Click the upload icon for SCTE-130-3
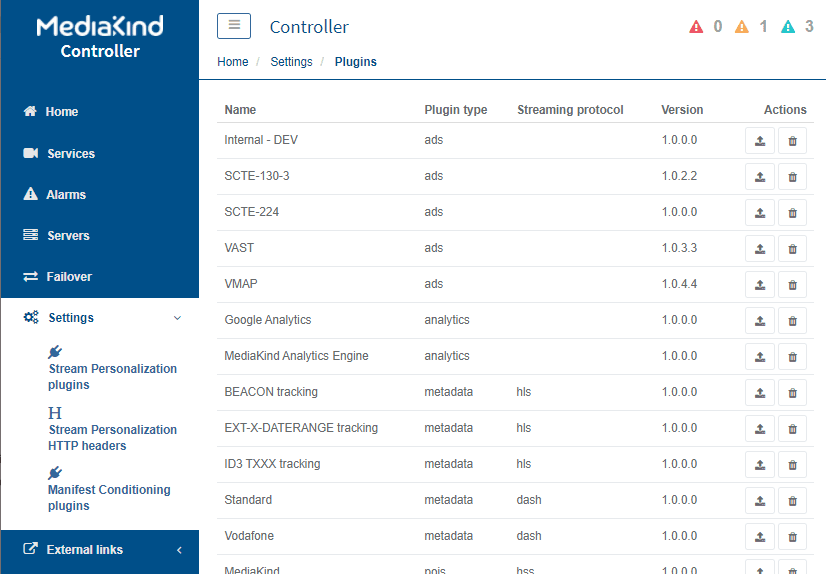 pyautogui.click(x=760, y=176)
